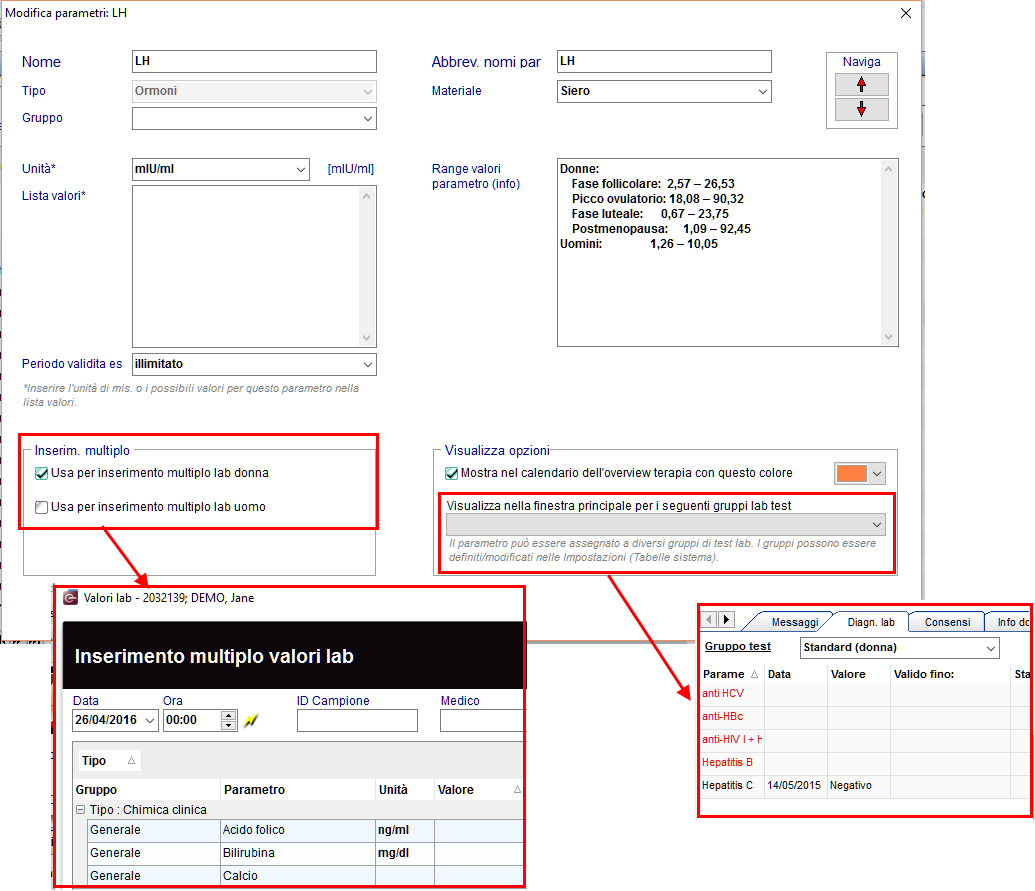The height and width of the screenshot is (891, 1035).
Task: Select the Calcio row
Action: point(306,876)
